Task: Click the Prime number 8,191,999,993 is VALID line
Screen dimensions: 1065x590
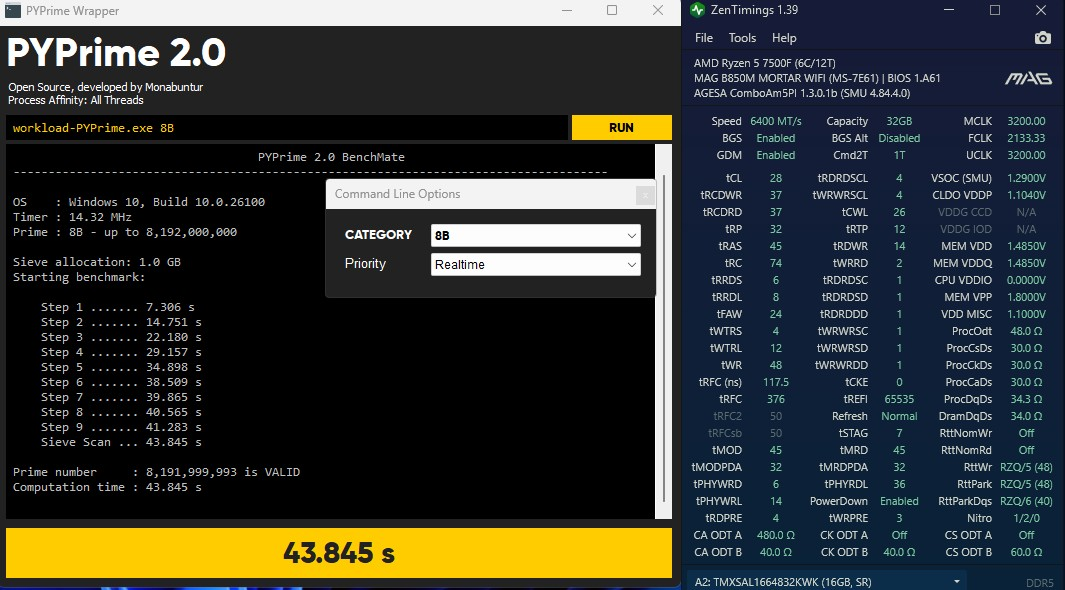Action: (156, 472)
